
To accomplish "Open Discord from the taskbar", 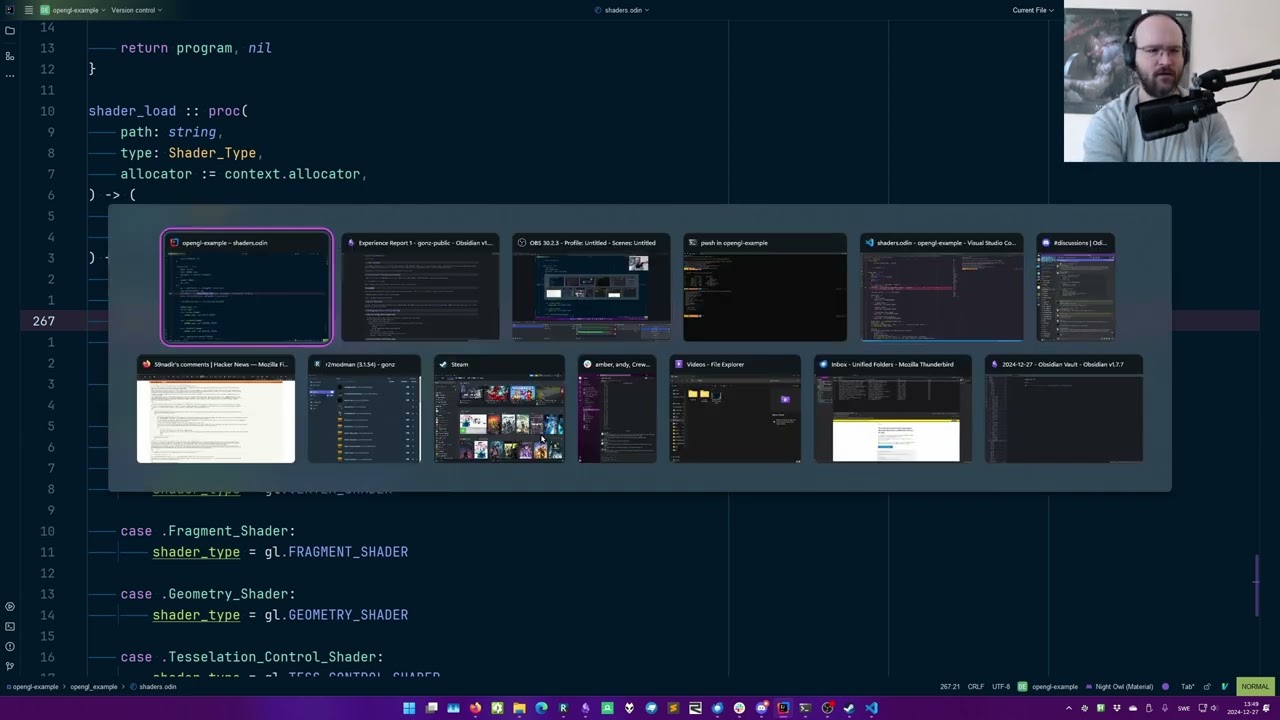I will click(x=762, y=708).
